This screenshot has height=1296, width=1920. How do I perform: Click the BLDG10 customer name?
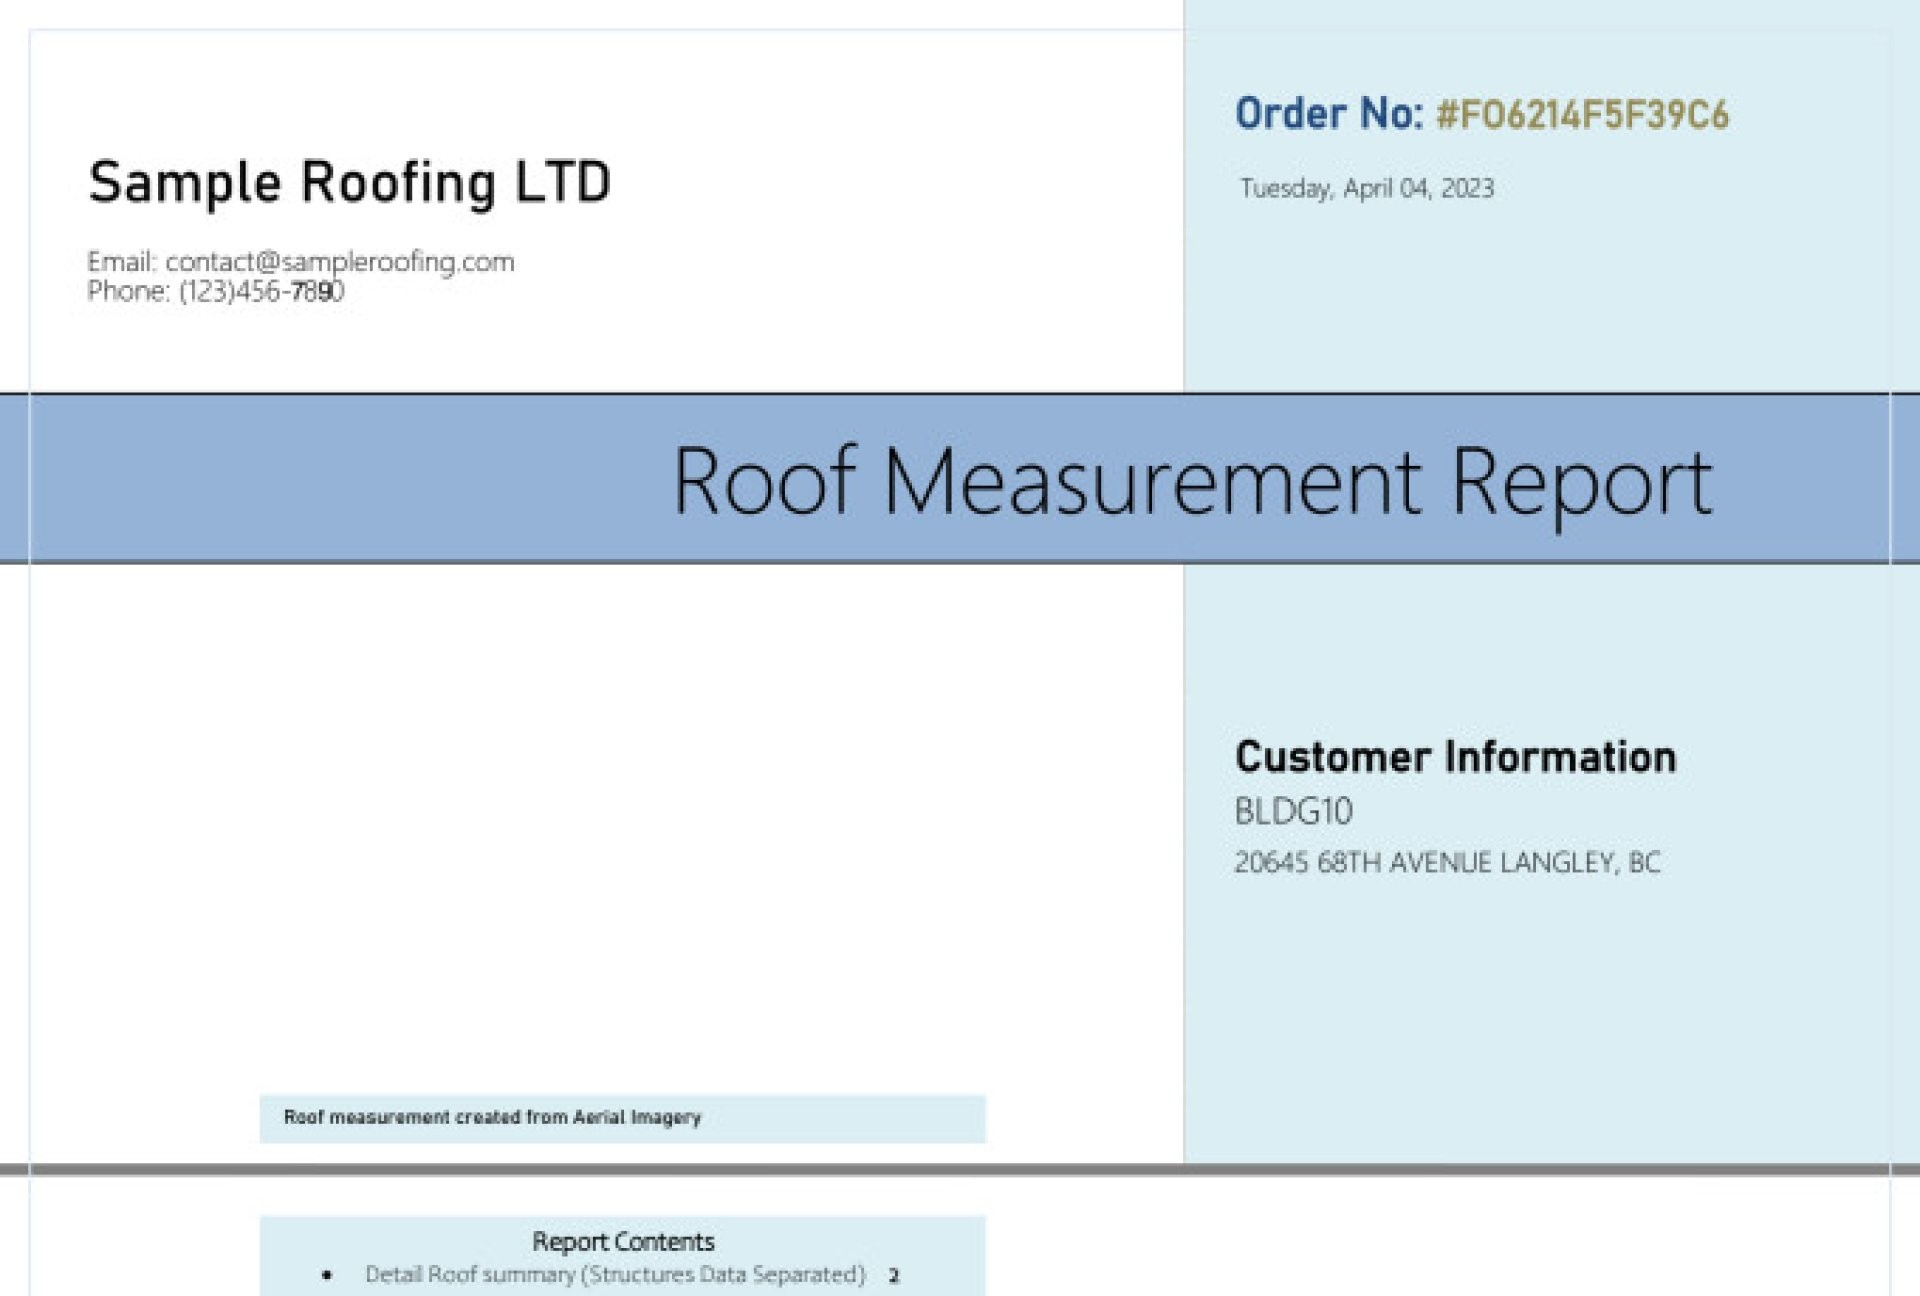[x=1293, y=811]
